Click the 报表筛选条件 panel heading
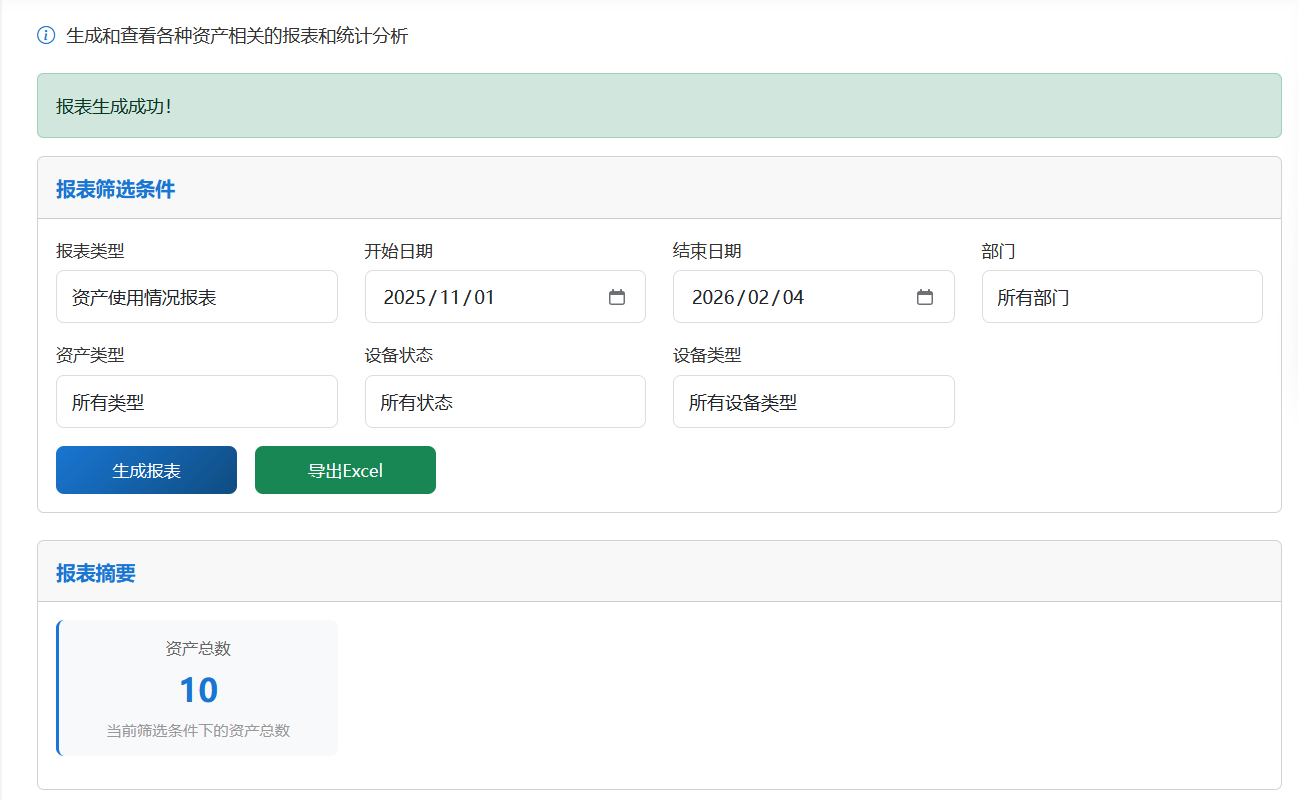 [115, 189]
